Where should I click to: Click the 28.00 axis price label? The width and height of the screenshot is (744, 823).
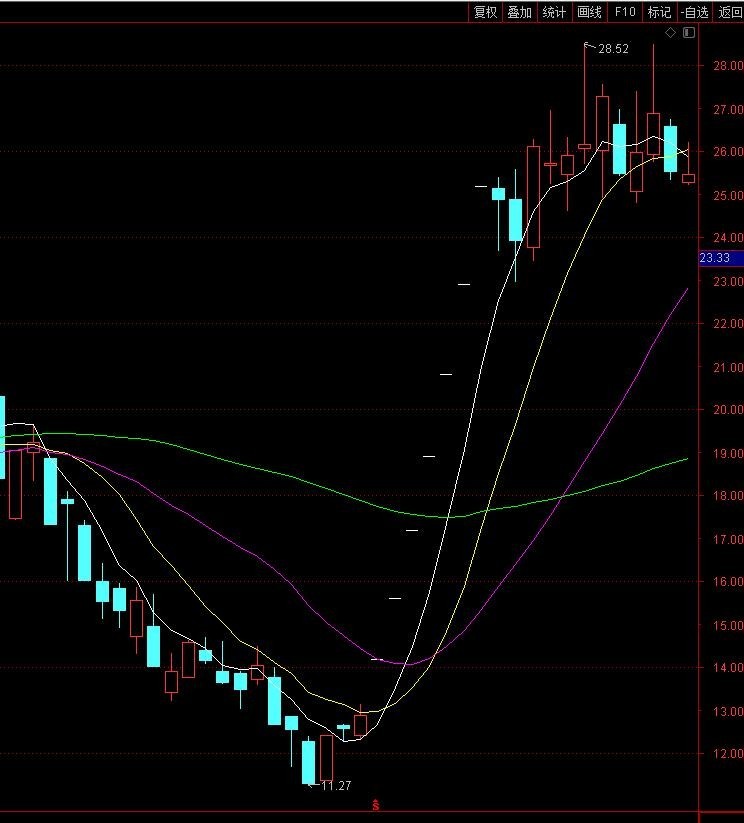pyautogui.click(x=728, y=66)
